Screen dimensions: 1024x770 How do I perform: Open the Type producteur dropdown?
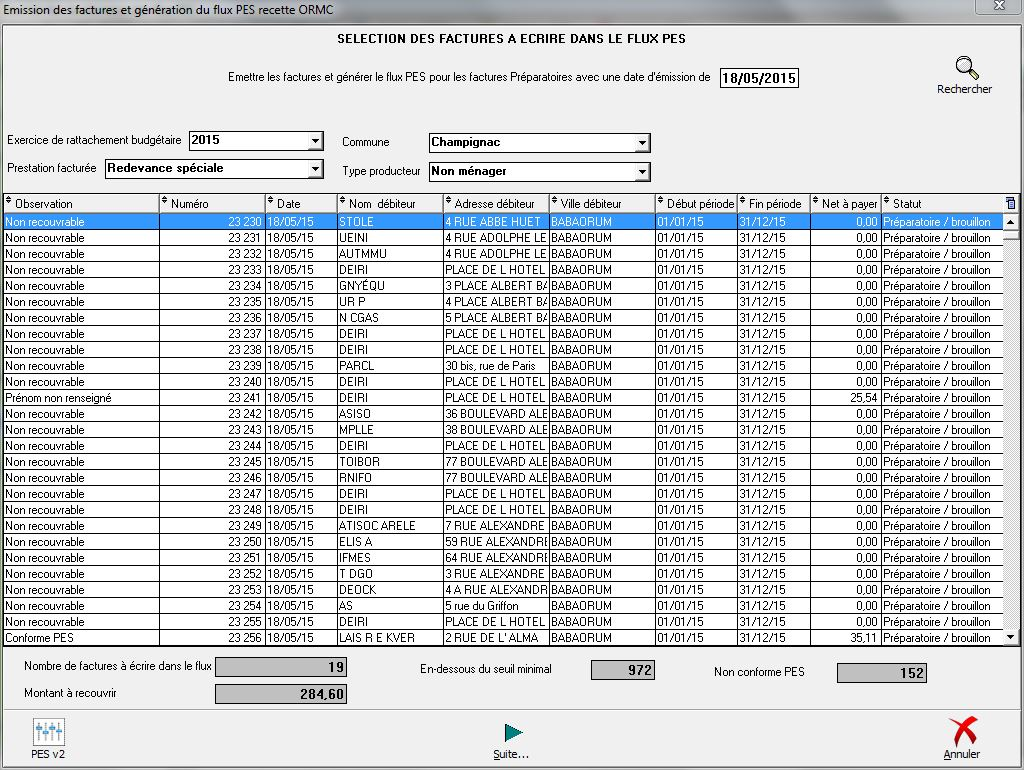coord(642,172)
